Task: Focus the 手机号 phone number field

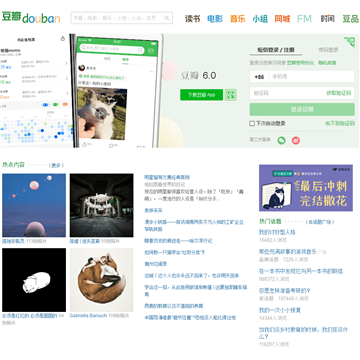Action: (311, 77)
